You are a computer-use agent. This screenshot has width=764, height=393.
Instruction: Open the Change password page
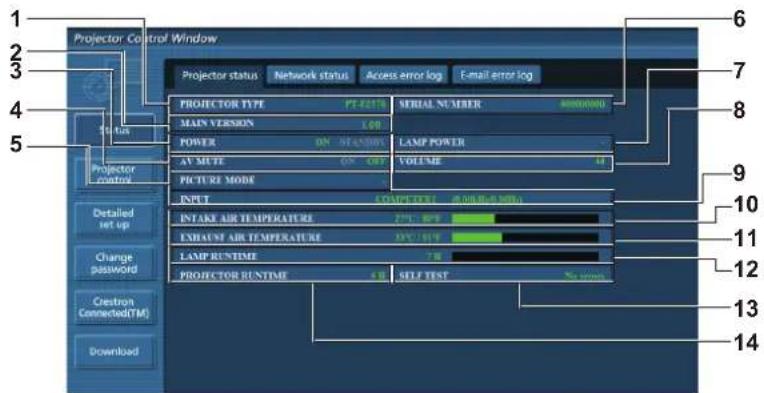pyautogui.click(x=115, y=263)
